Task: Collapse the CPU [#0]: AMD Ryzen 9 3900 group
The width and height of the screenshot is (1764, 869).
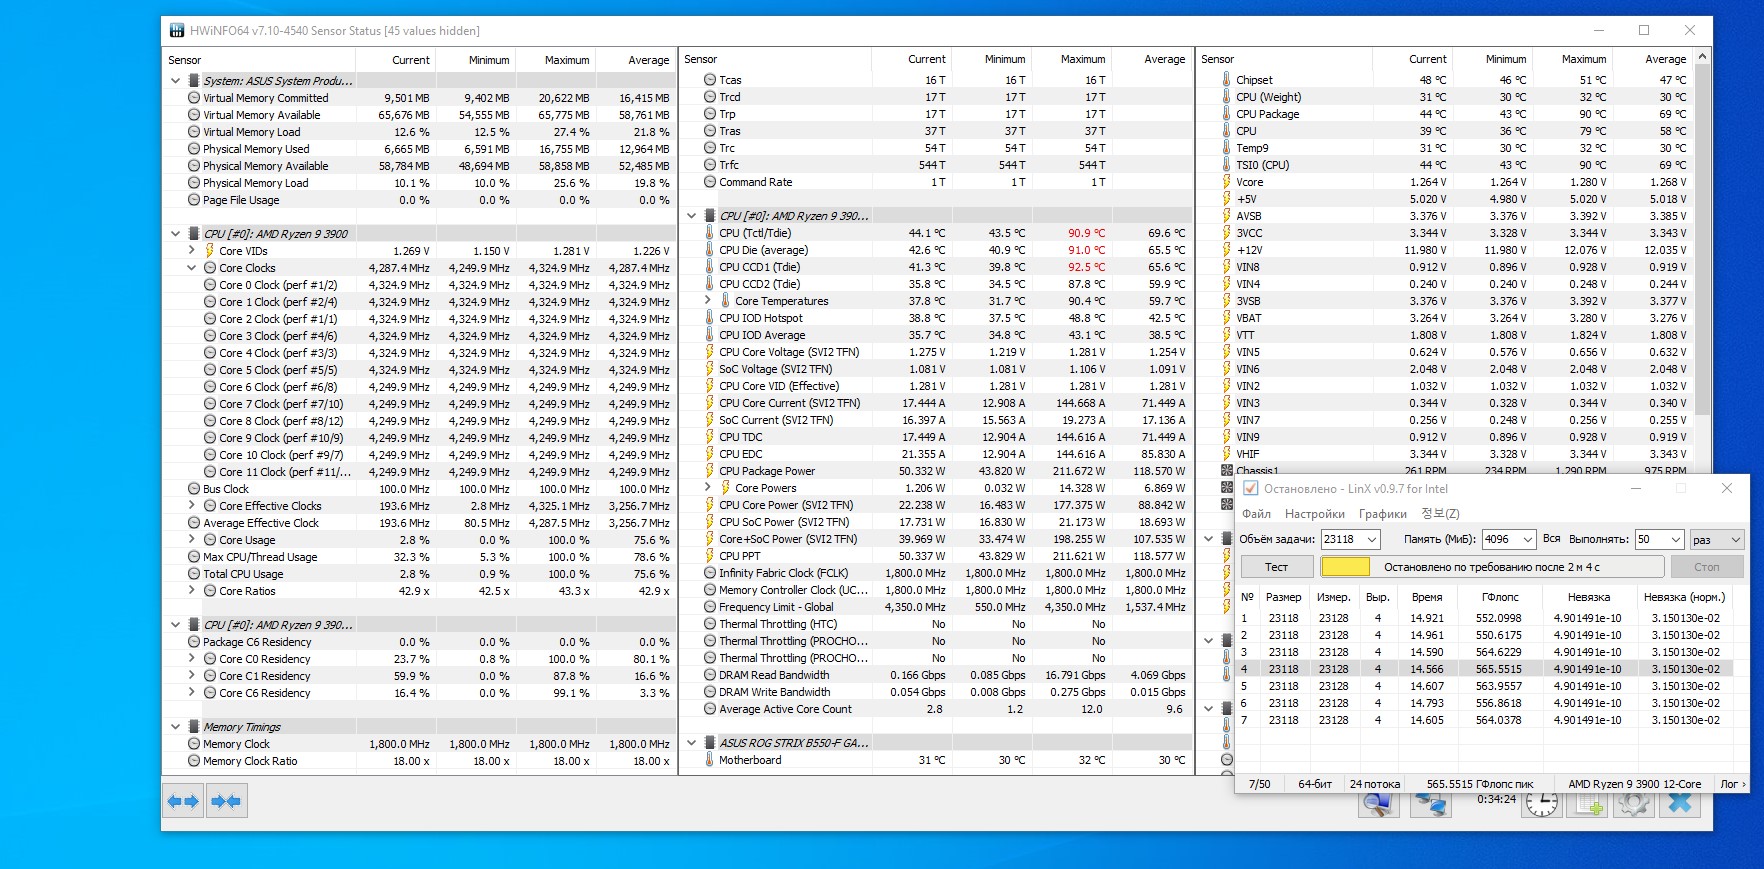Action: [x=176, y=234]
